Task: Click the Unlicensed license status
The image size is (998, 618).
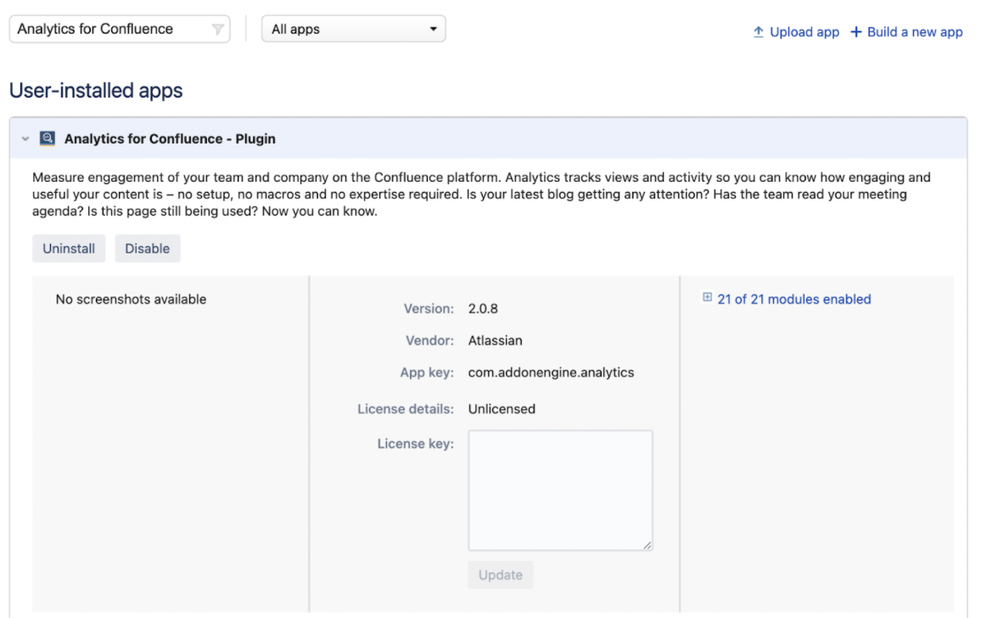Action: [502, 409]
